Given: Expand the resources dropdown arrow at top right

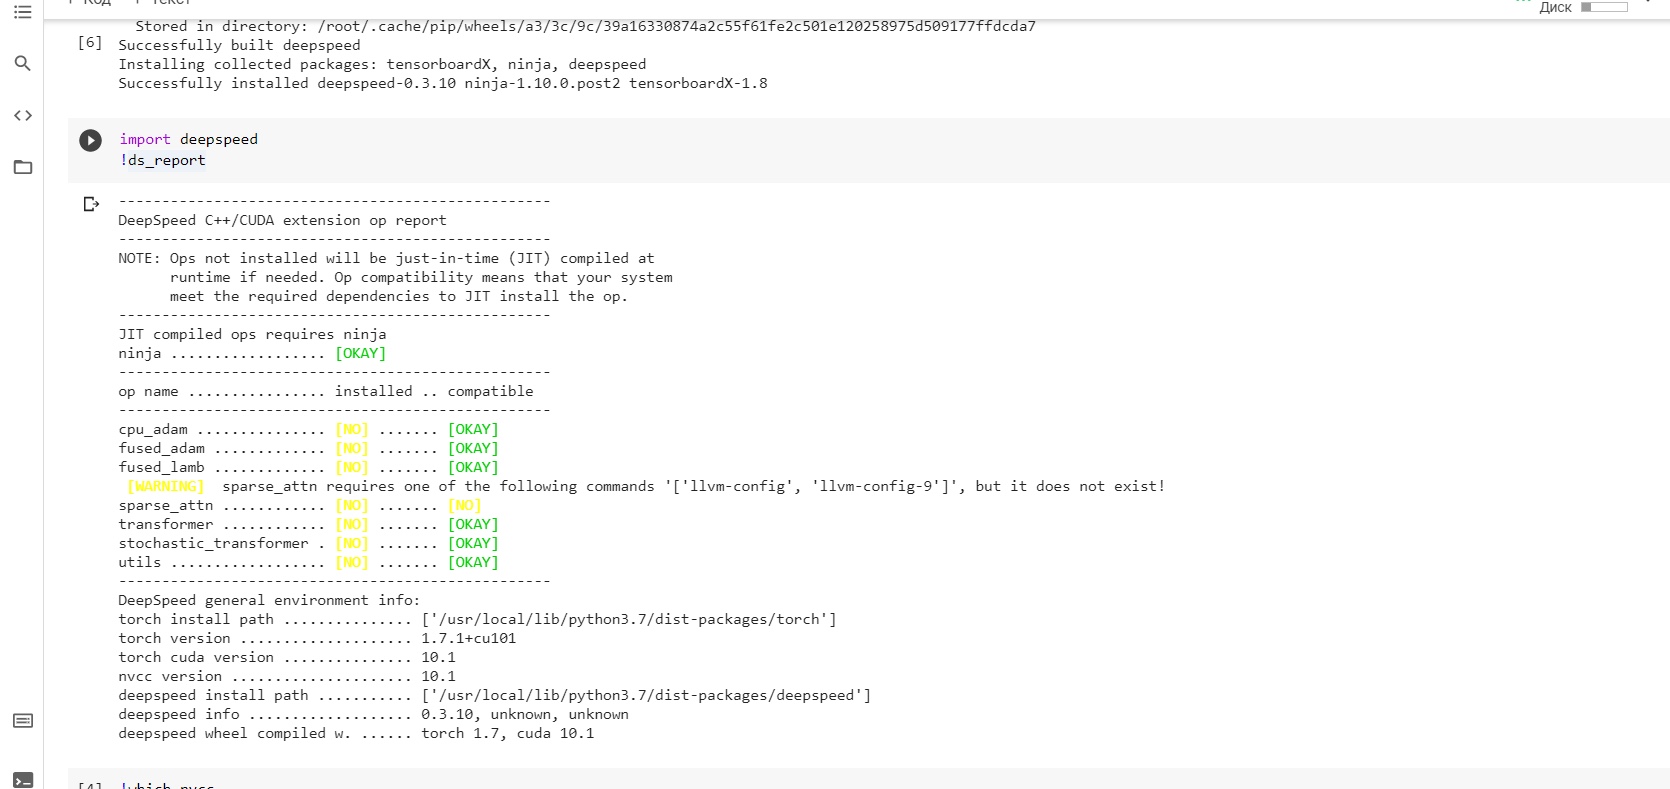Looking at the screenshot, I should point(1649,4).
